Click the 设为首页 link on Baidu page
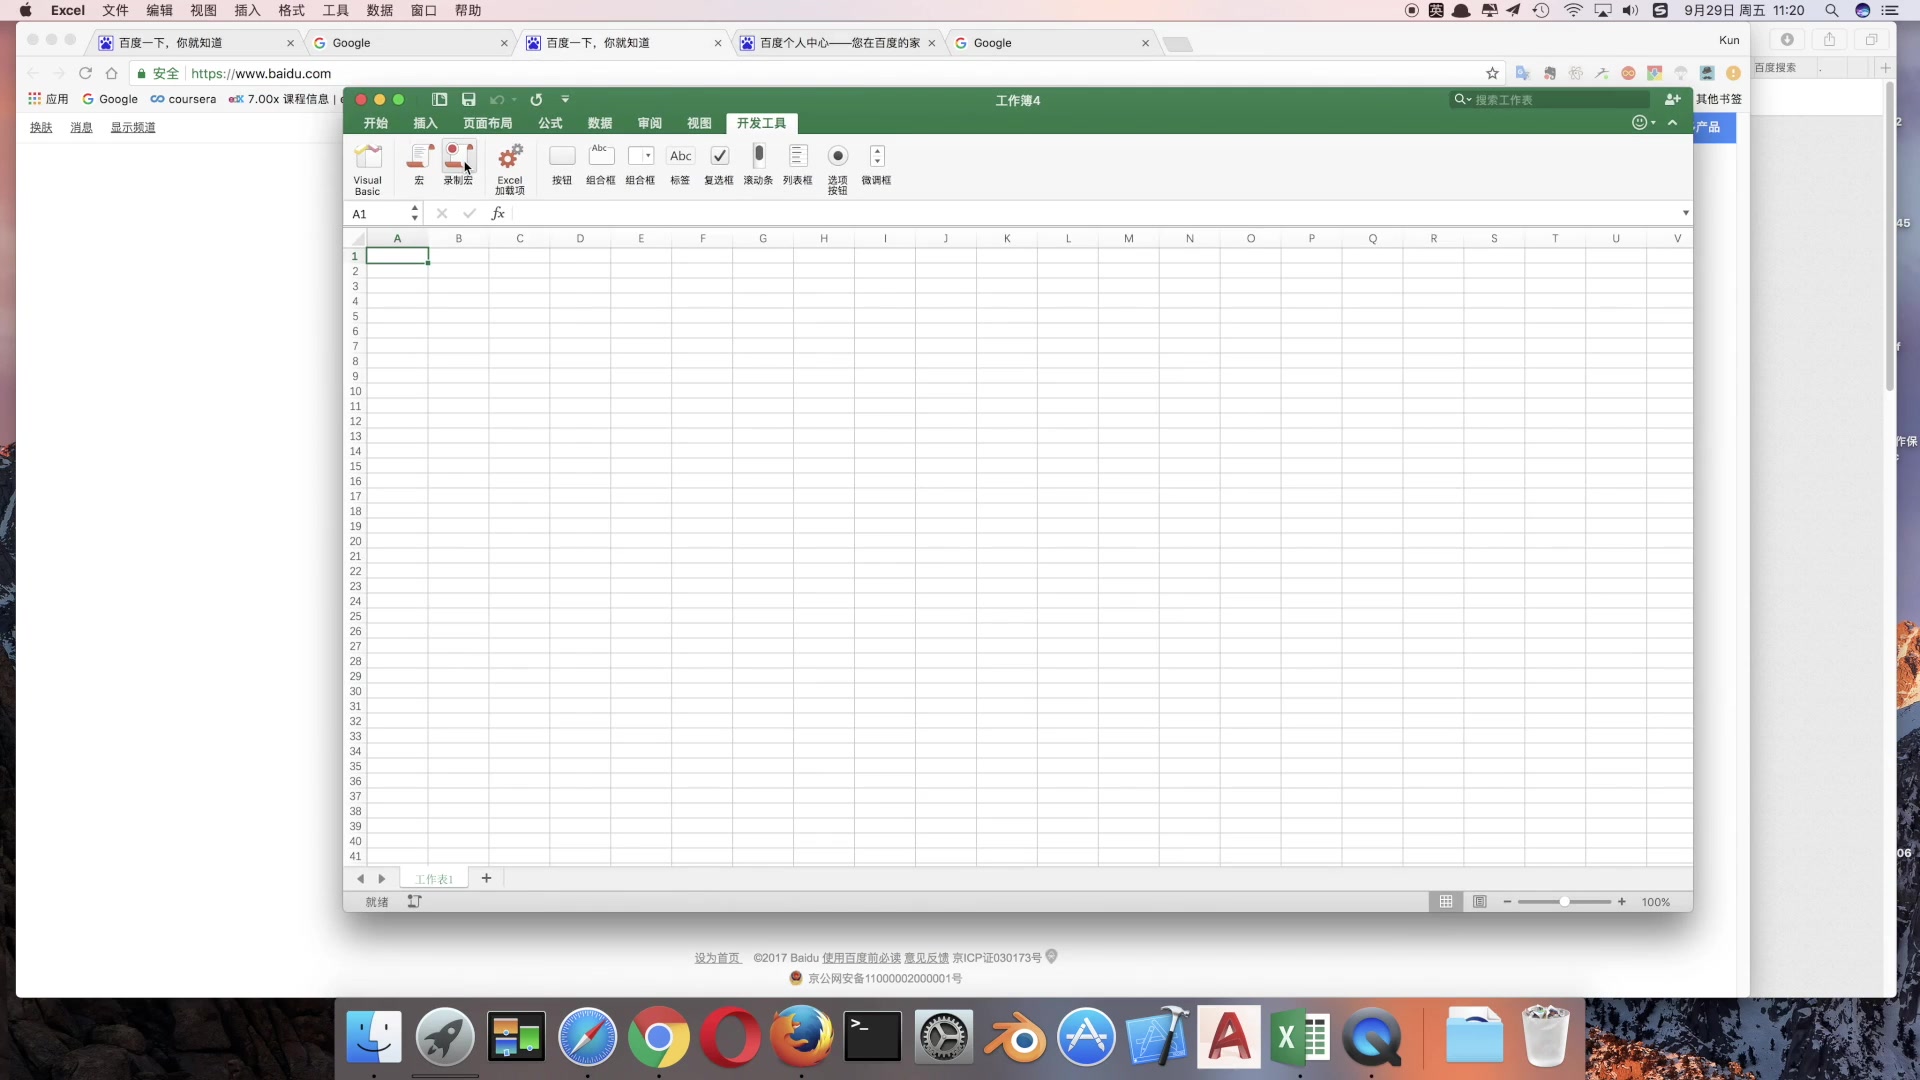1920x1080 pixels. pyautogui.click(x=717, y=958)
